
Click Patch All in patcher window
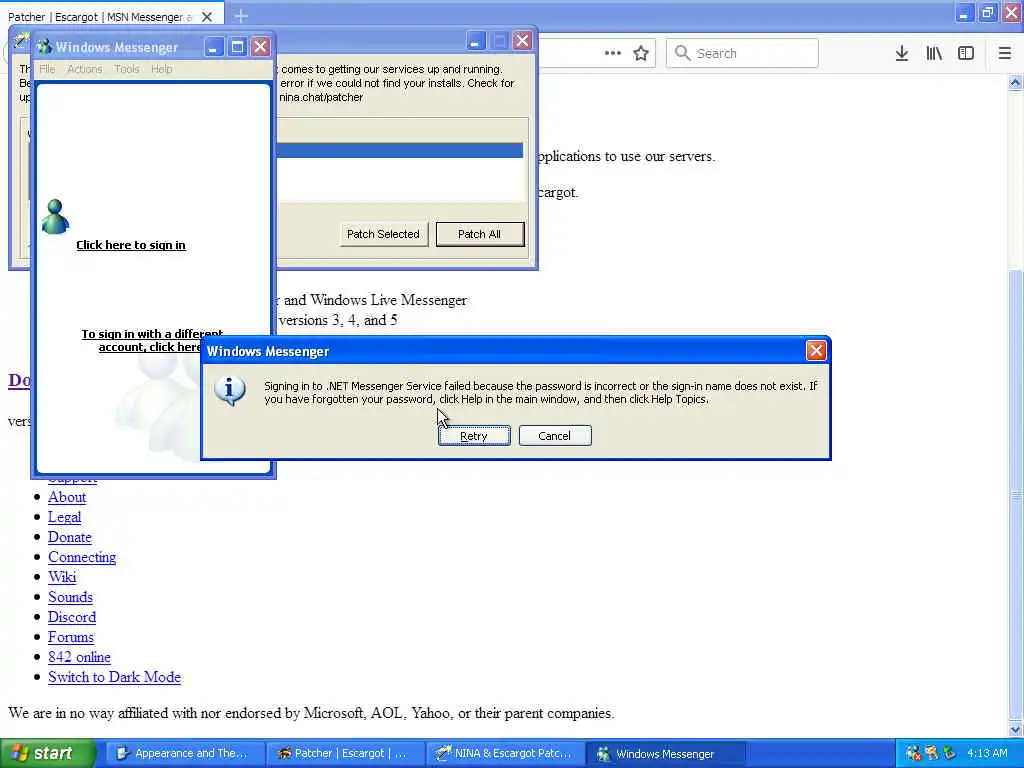pyautogui.click(x=480, y=234)
